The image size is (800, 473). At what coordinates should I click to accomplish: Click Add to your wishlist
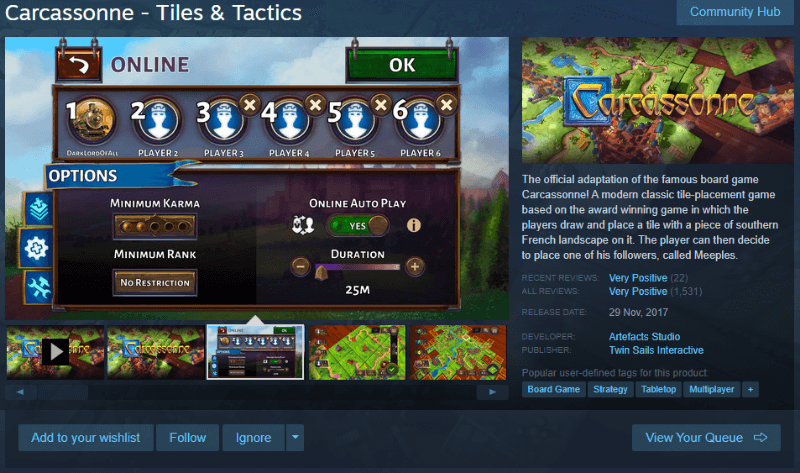(86, 437)
